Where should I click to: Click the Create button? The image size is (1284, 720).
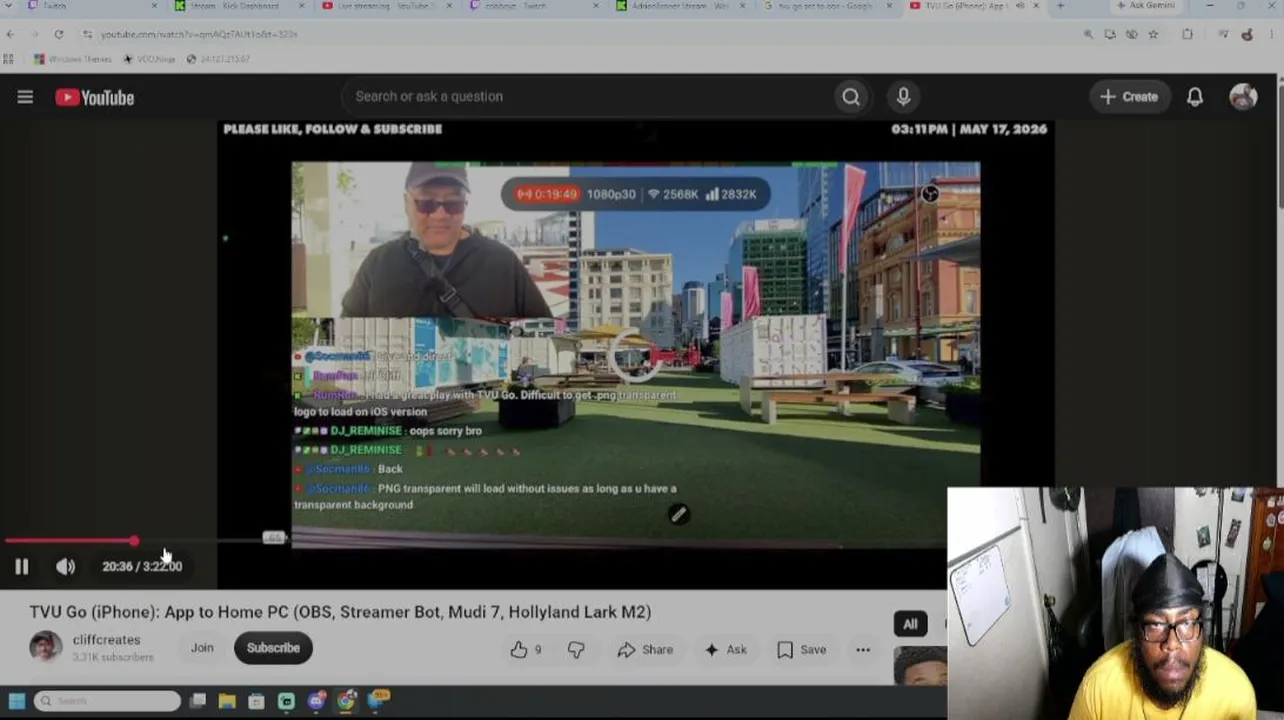1129,97
